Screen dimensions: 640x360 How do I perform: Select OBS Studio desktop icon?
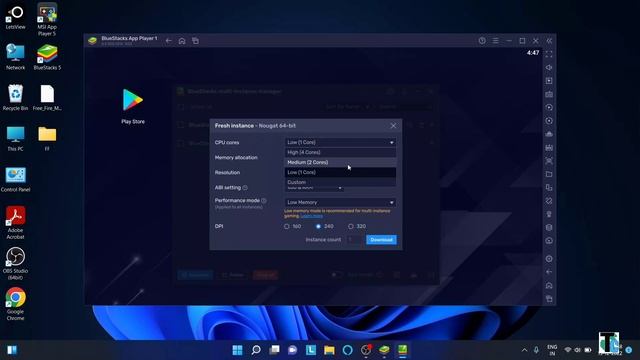point(16,263)
